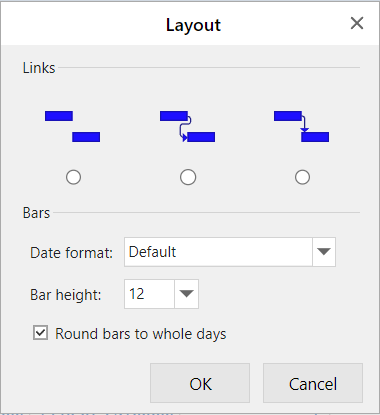
Task: Pick the curved-arrow link style preview
Action: point(187,126)
